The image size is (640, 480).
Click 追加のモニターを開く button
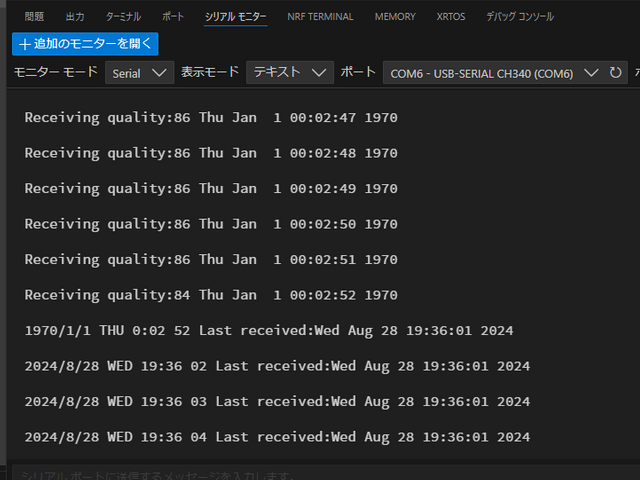pos(85,44)
